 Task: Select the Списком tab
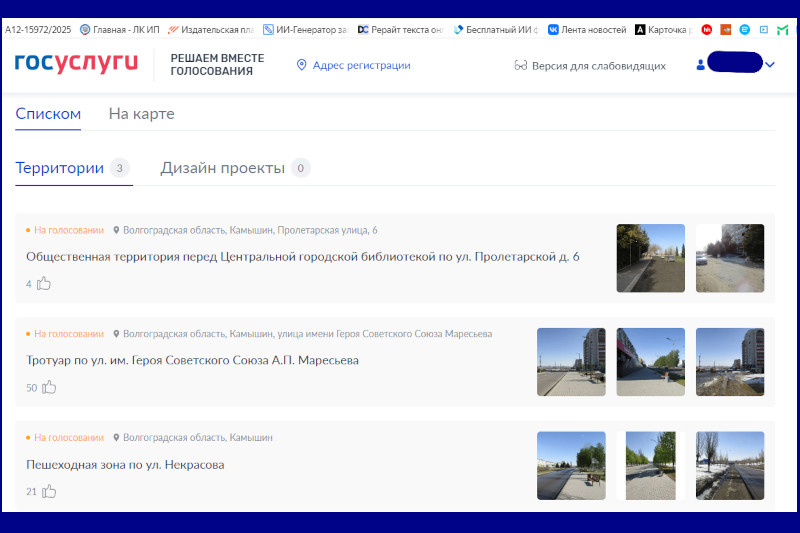[x=48, y=114]
